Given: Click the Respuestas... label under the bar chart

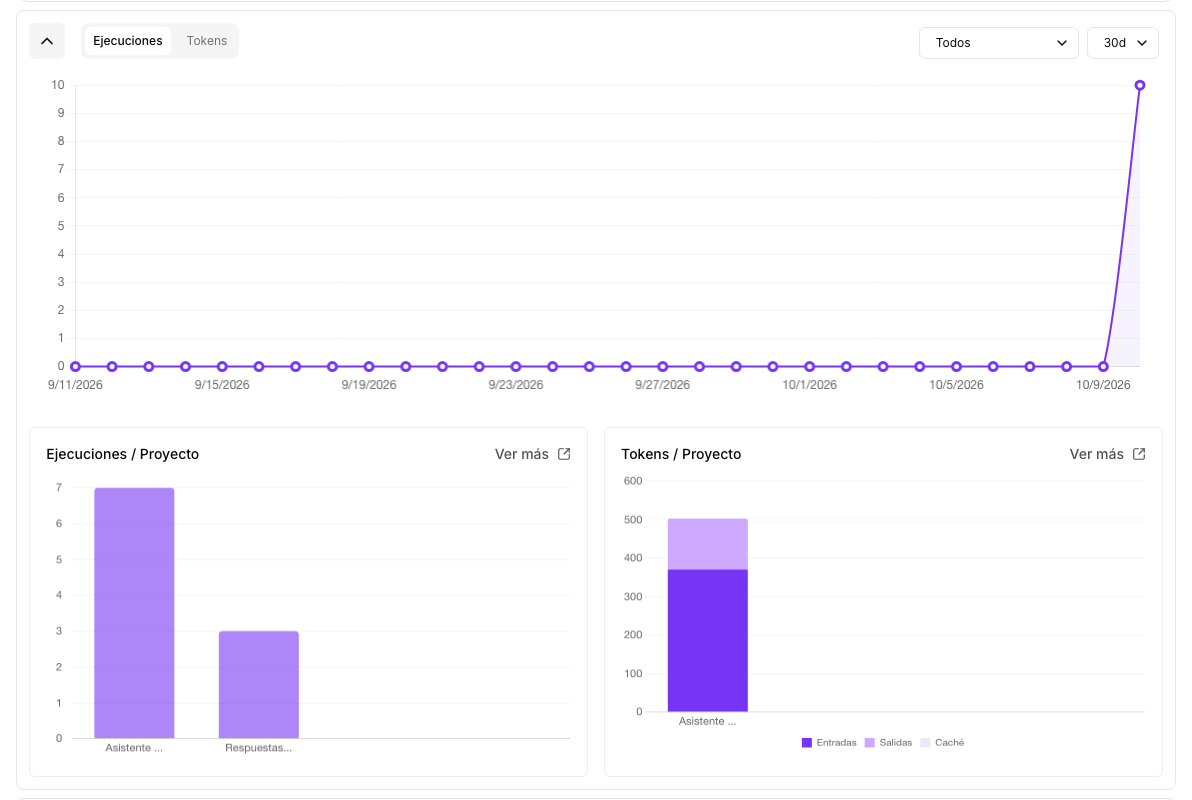Looking at the screenshot, I should click(258, 748).
